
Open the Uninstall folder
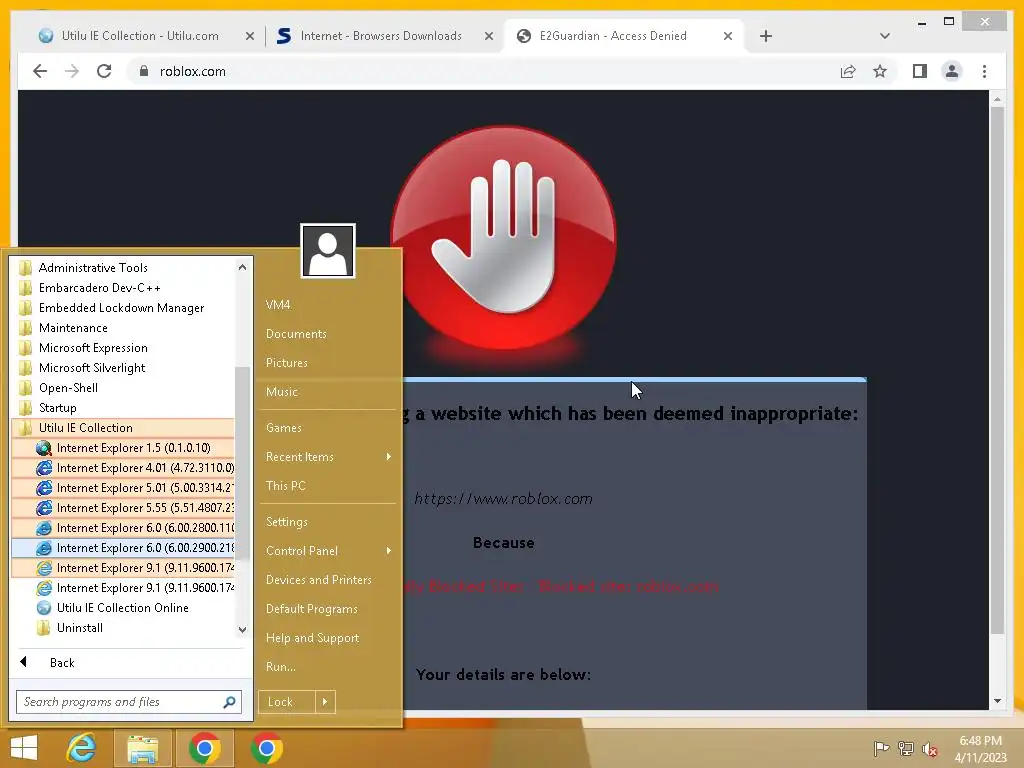pos(123,628)
